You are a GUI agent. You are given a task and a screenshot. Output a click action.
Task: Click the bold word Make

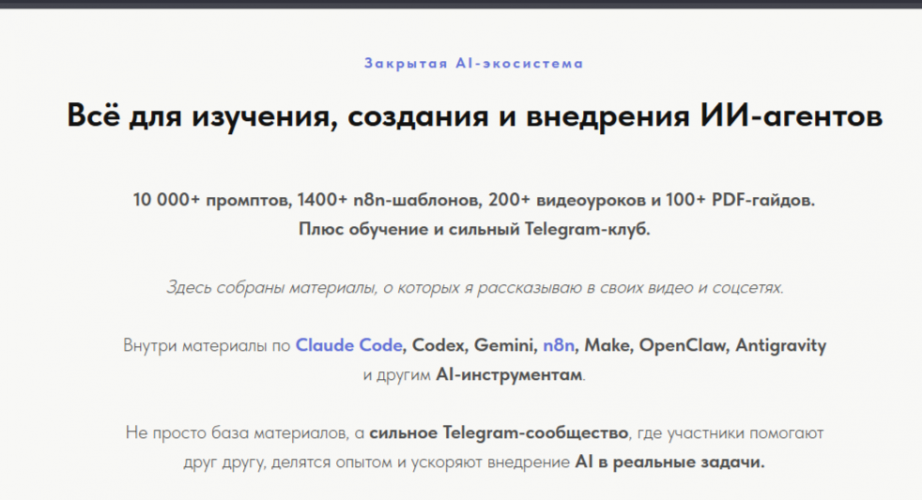(608, 346)
